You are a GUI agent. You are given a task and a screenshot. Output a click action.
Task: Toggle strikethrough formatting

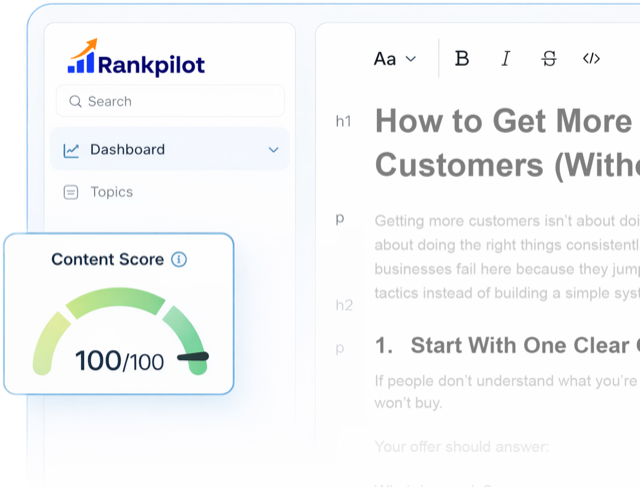[549, 58]
